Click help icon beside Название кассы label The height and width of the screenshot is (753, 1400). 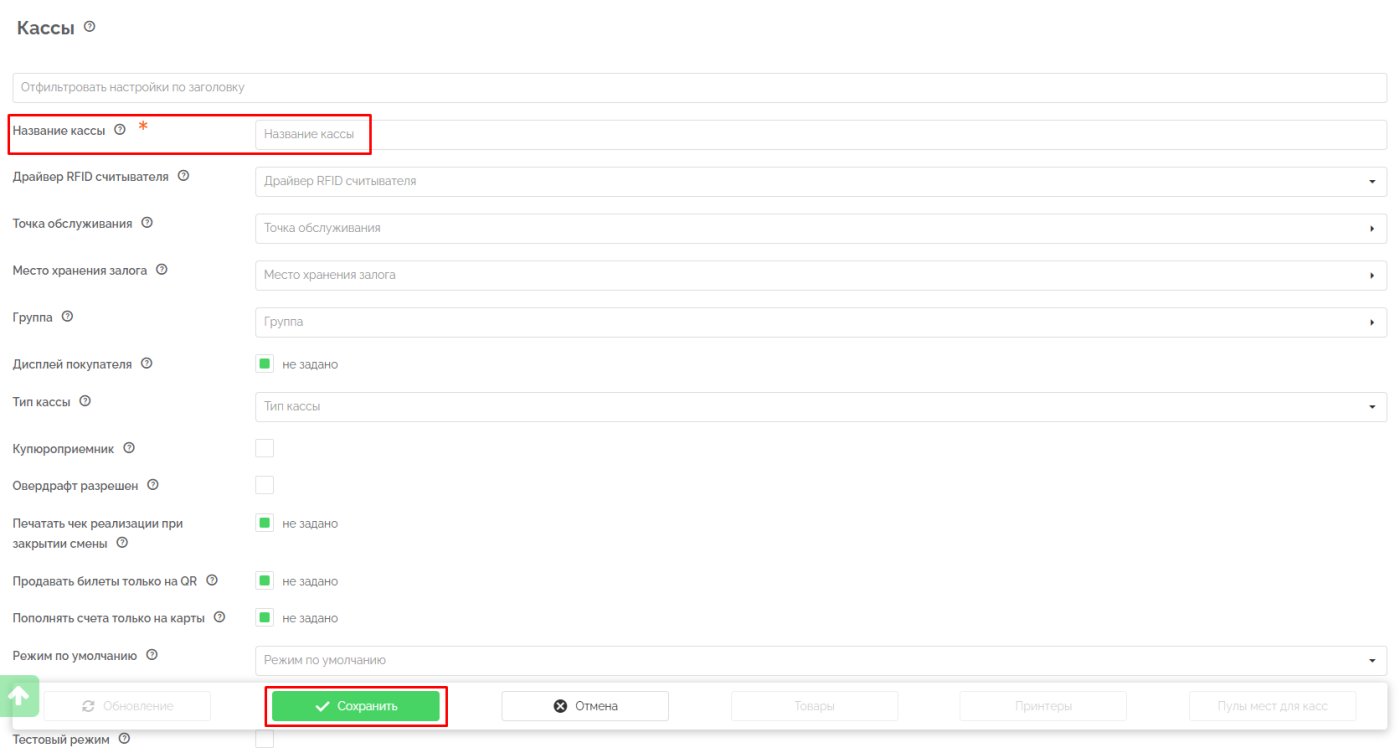120,130
